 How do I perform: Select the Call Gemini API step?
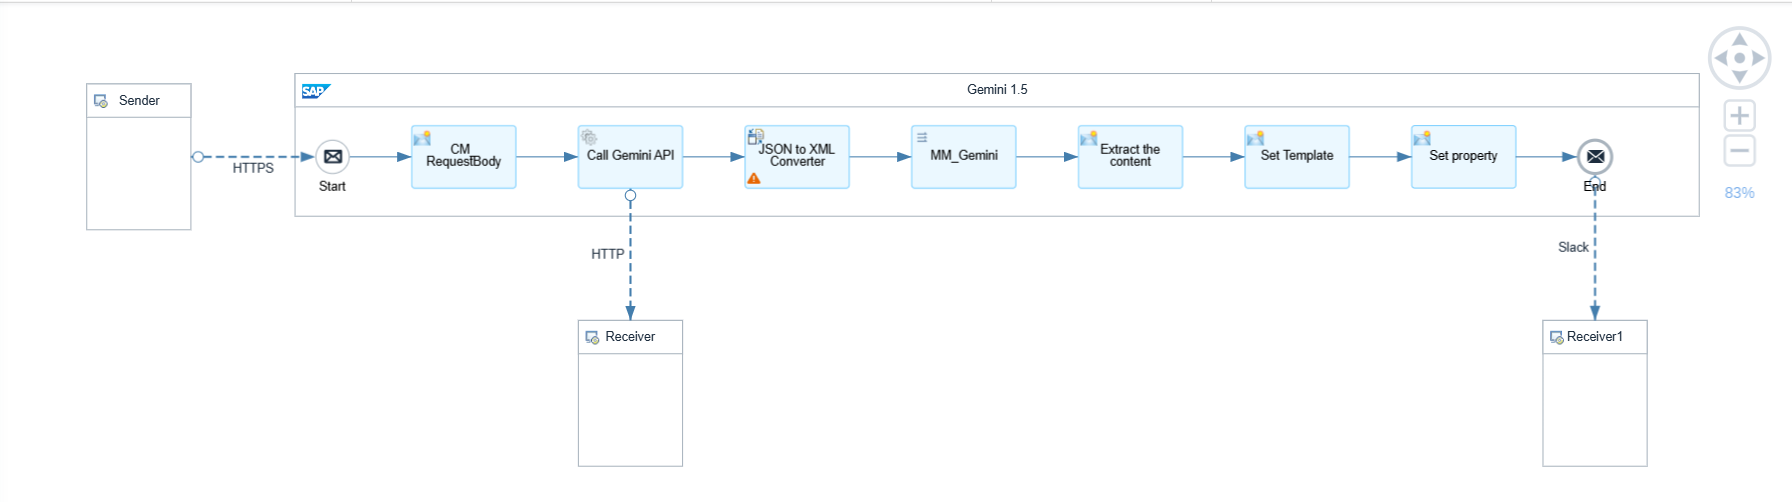(x=630, y=156)
